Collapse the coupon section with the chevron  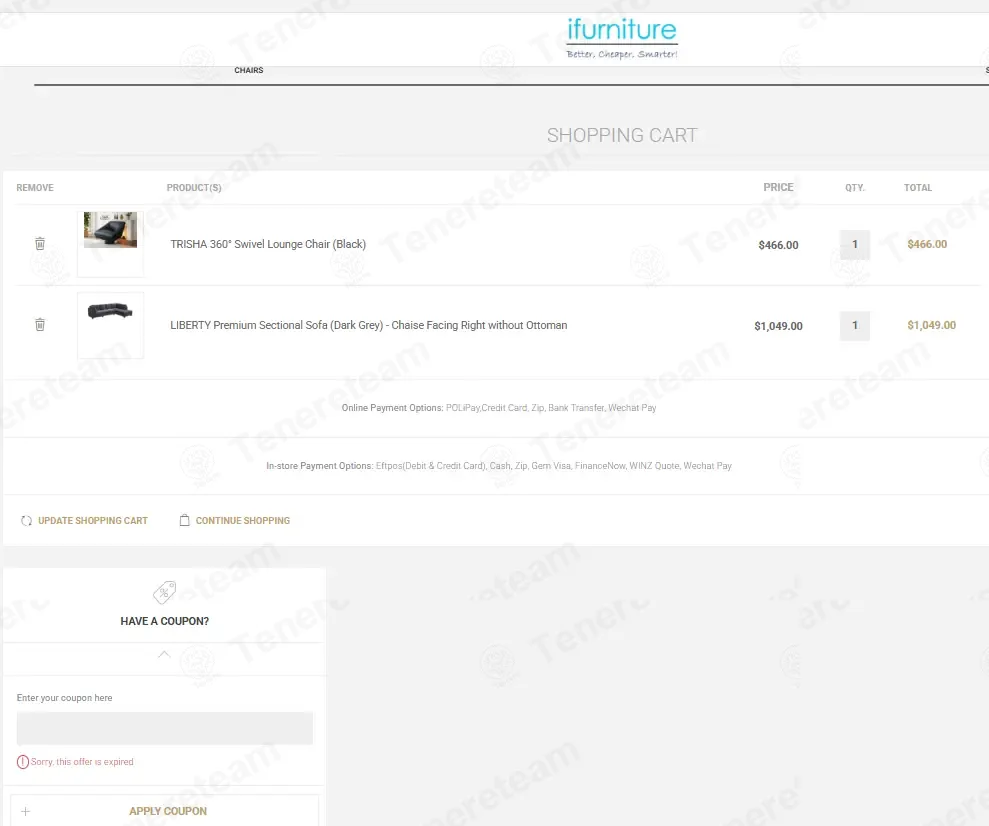pos(164,654)
